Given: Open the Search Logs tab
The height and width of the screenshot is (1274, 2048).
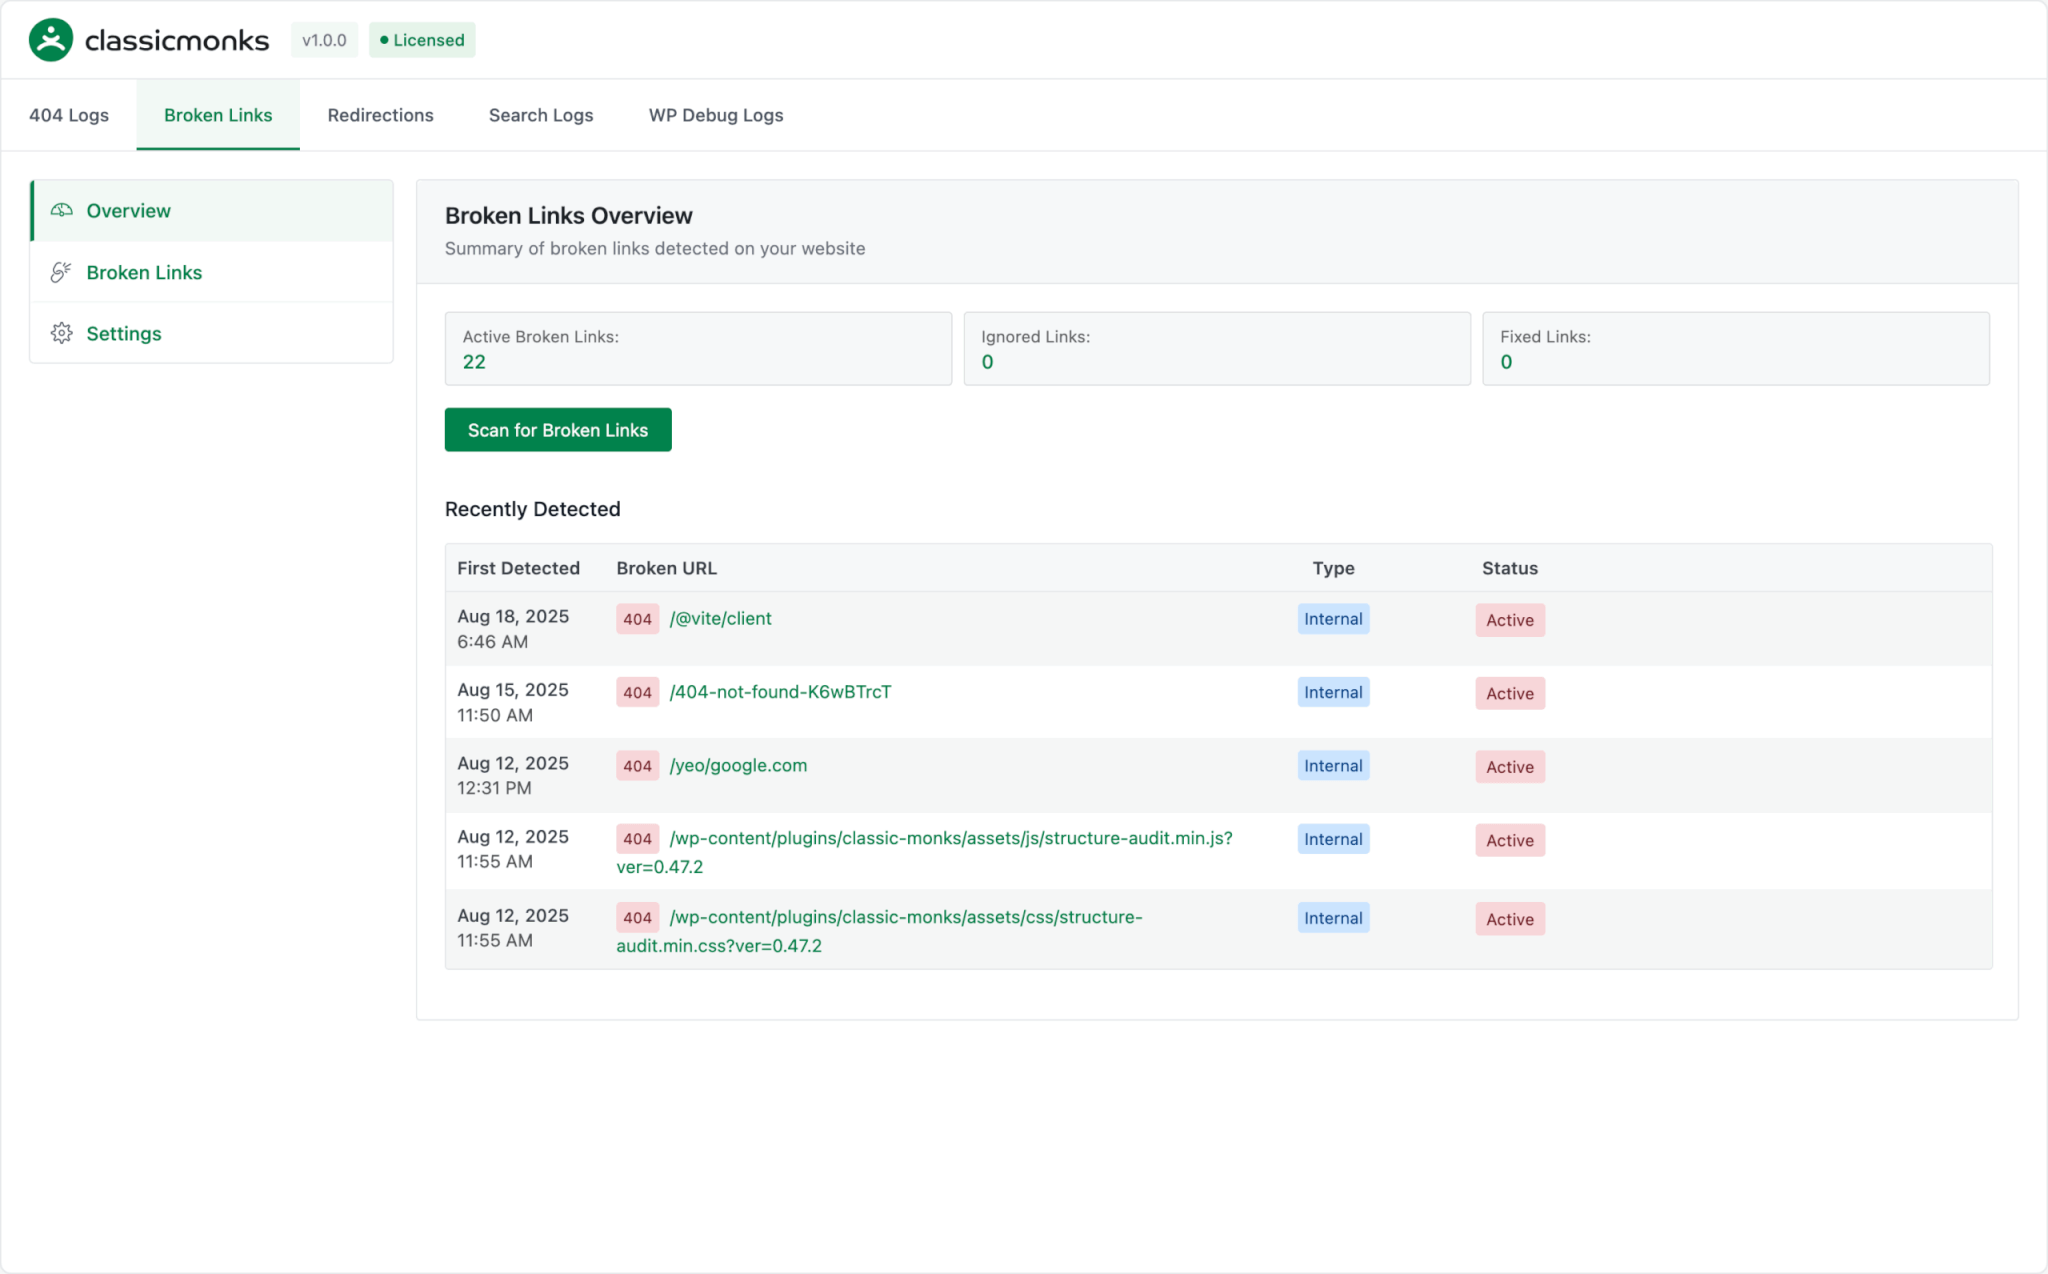Looking at the screenshot, I should point(540,115).
